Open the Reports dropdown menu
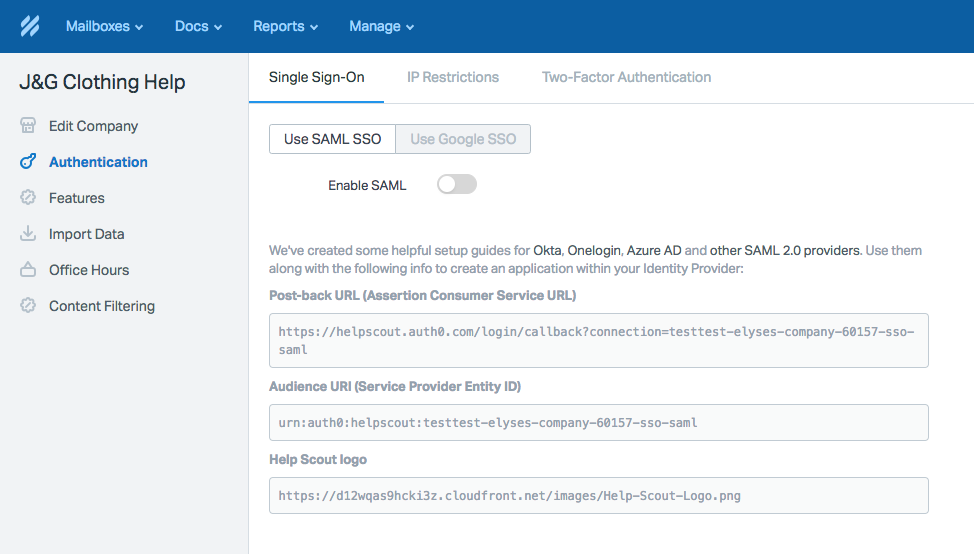This screenshot has width=974, height=554. [285, 26]
